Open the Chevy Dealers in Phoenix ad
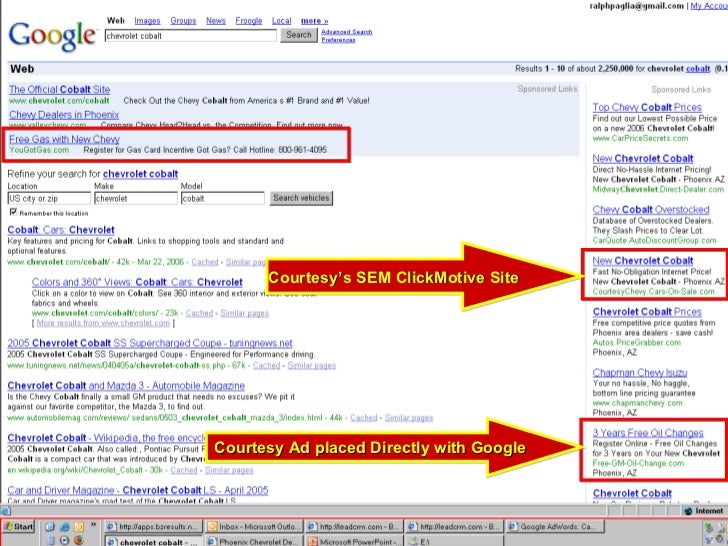The width and height of the screenshot is (728, 546). click(64, 115)
